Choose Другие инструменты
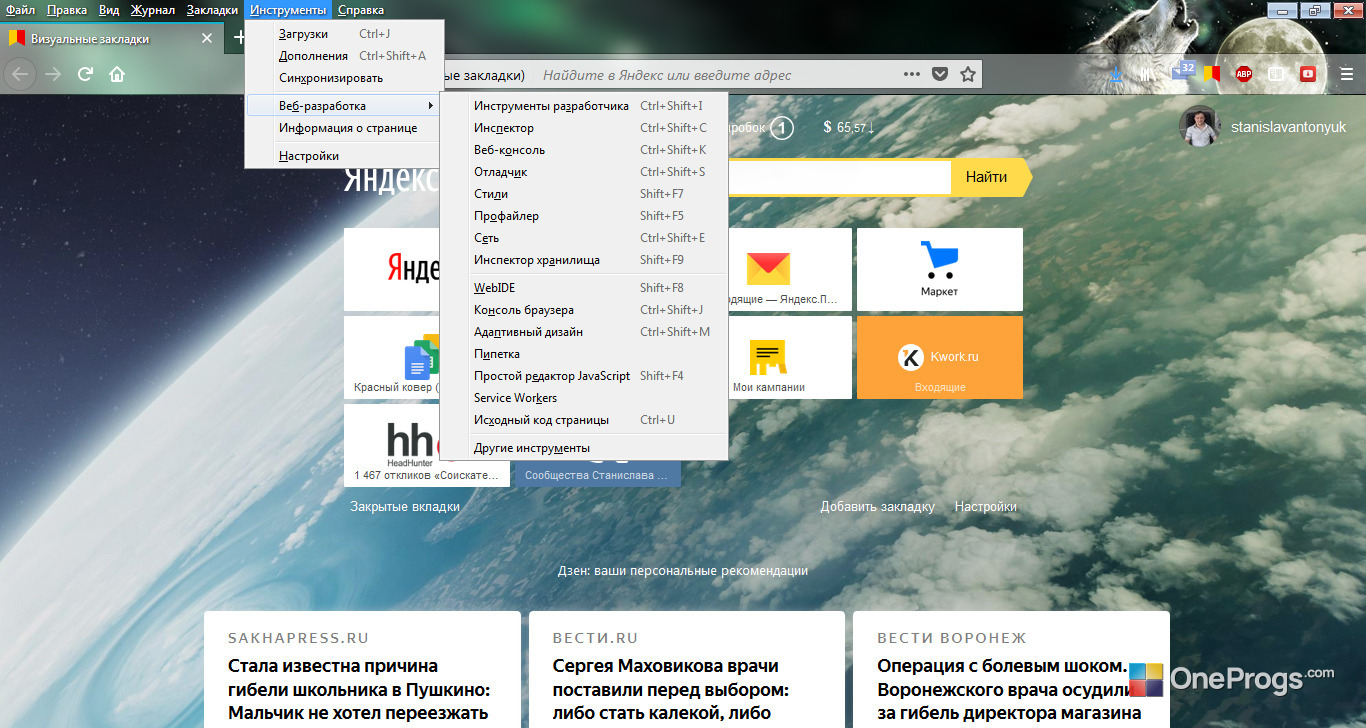 584,448
